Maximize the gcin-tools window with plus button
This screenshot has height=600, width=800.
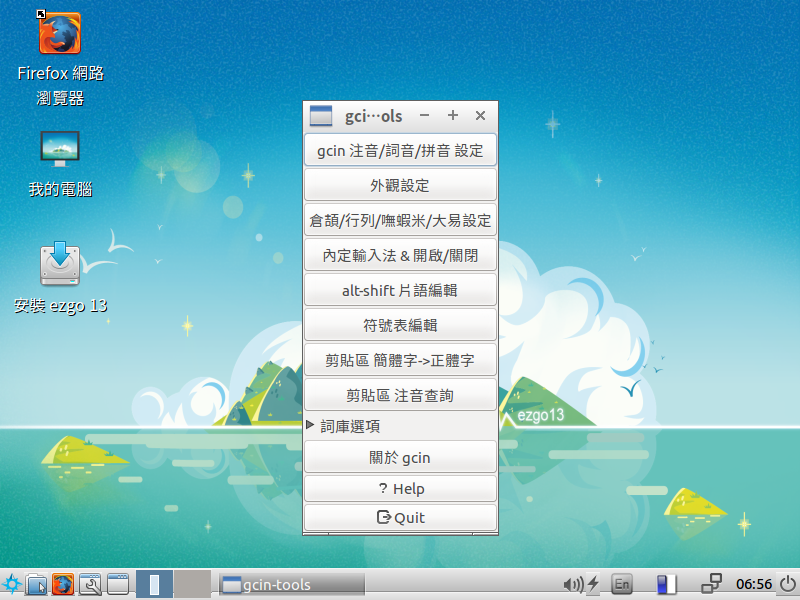click(453, 116)
